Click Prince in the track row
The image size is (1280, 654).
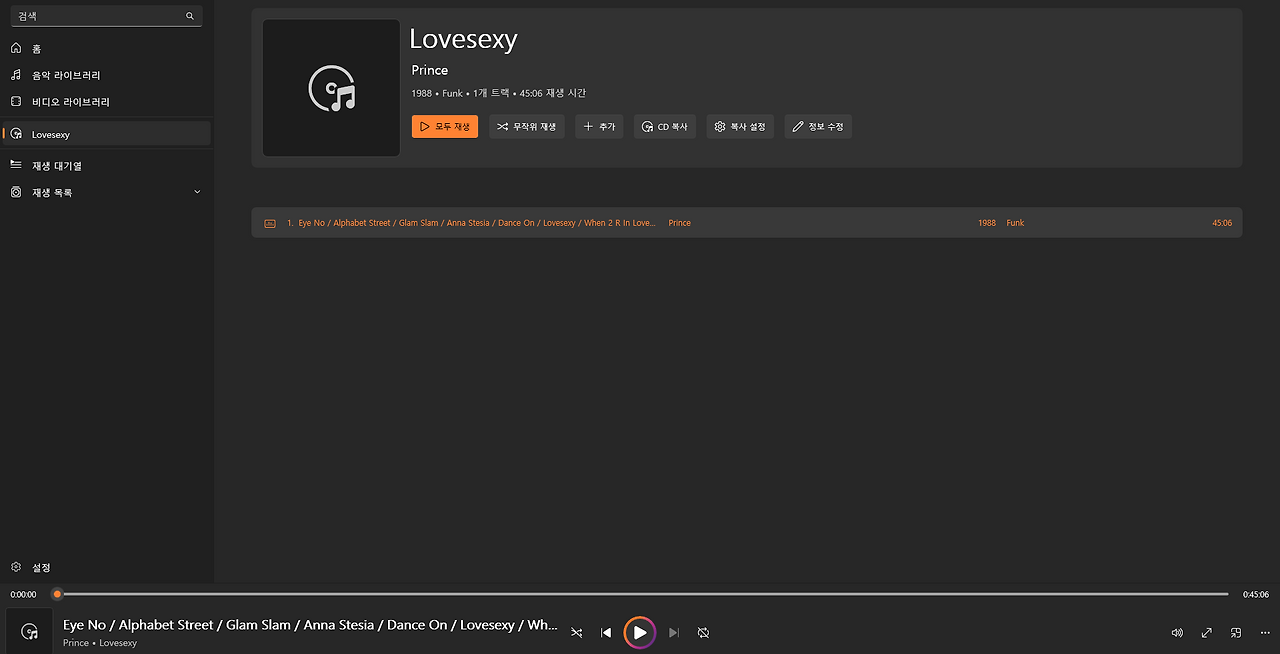(x=680, y=223)
